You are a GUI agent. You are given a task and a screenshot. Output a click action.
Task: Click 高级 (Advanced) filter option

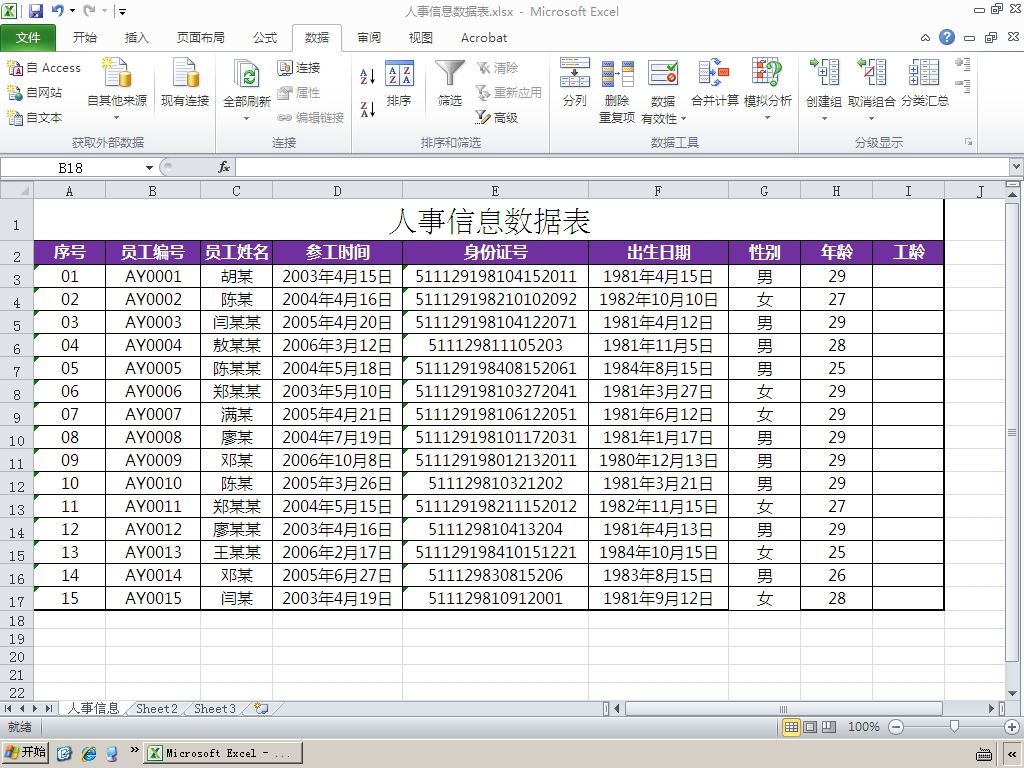pyautogui.click(x=497, y=118)
